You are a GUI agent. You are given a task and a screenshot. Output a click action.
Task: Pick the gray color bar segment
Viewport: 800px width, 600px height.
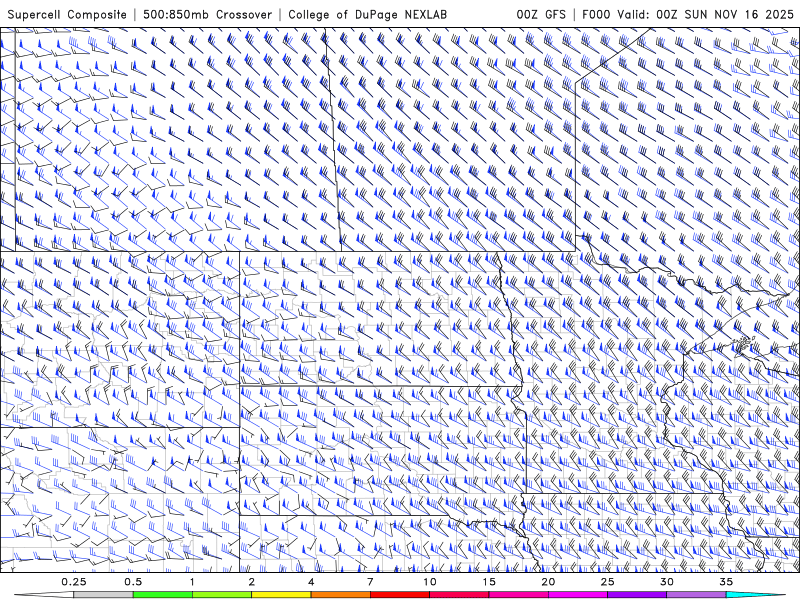[104, 595]
